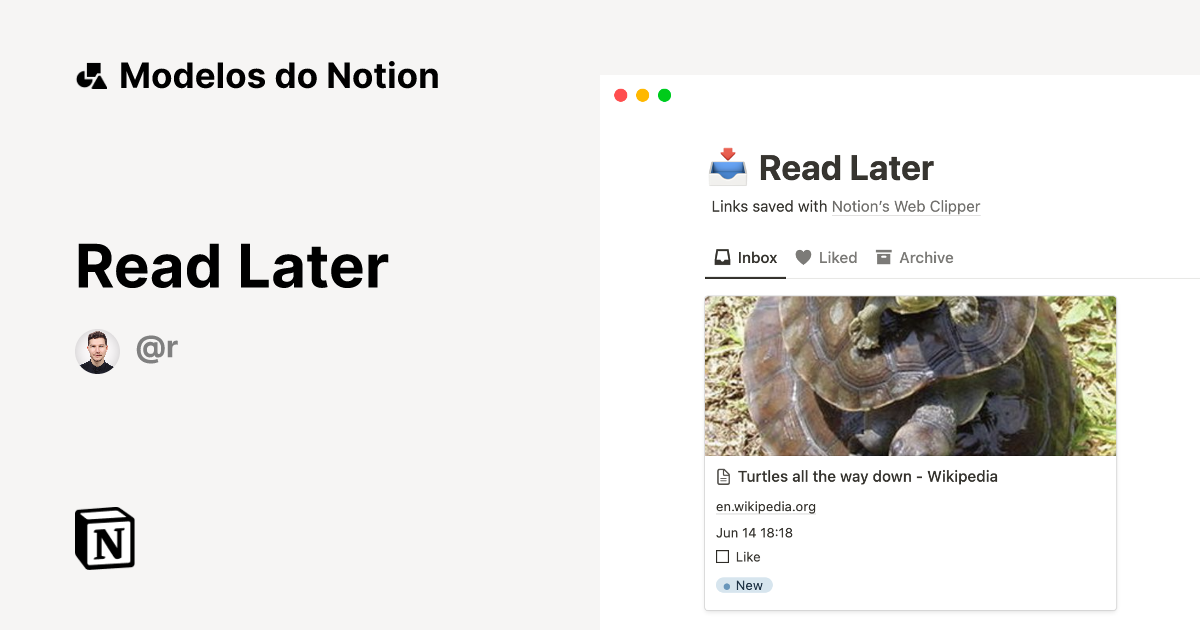Click the New status tag
1200x630 pixels.
tap(743, 585)
